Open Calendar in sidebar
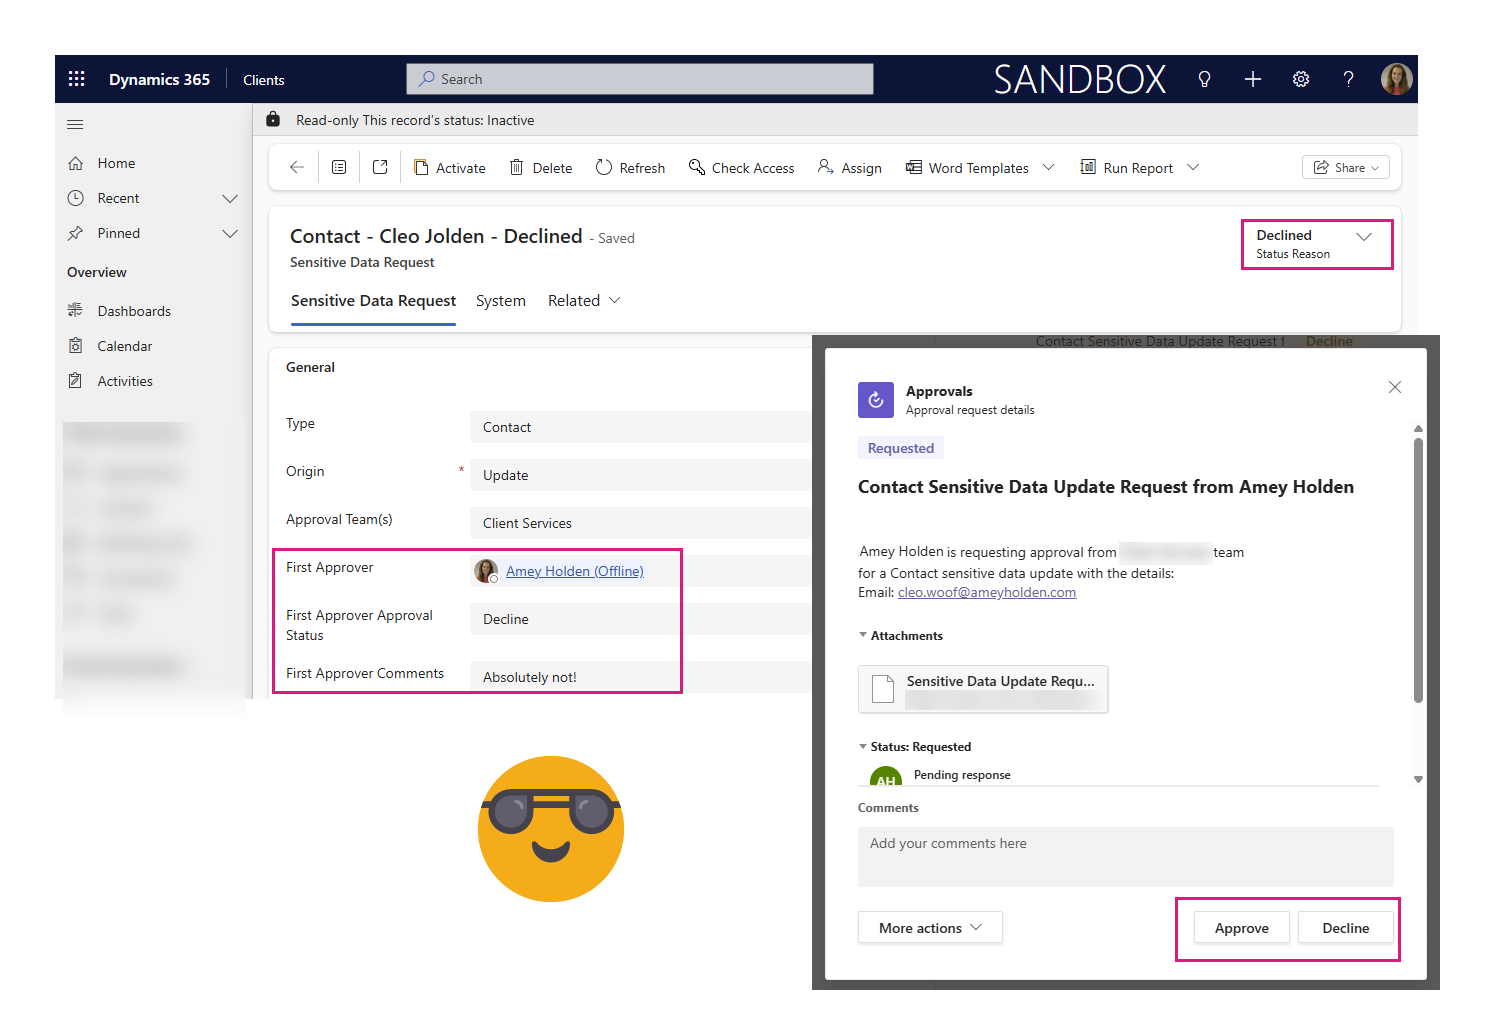 point(125,346)
